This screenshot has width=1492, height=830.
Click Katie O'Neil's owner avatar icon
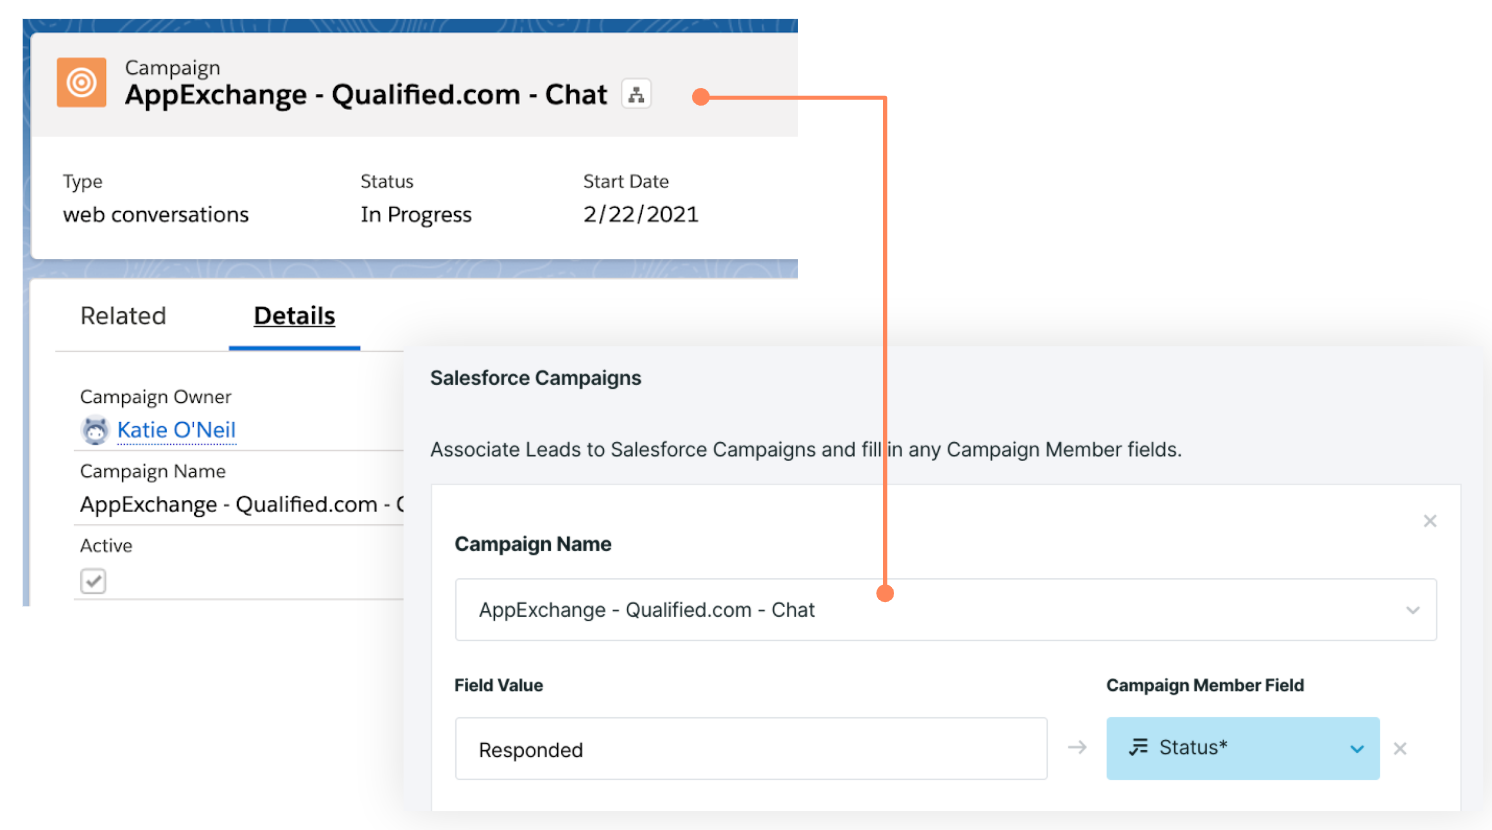coord(95,430)
